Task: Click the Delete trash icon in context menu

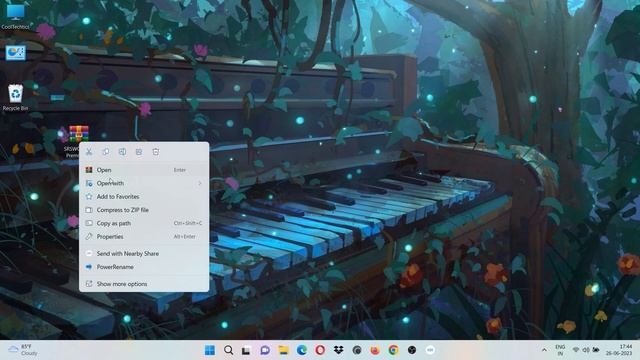Action: tap(156, 152)
